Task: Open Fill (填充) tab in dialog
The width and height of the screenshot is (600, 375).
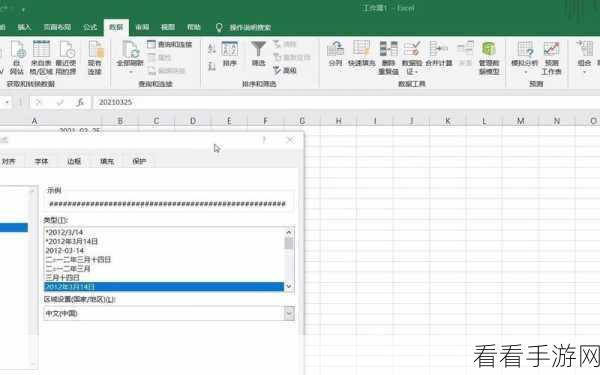Action: [x=107, y=161]
